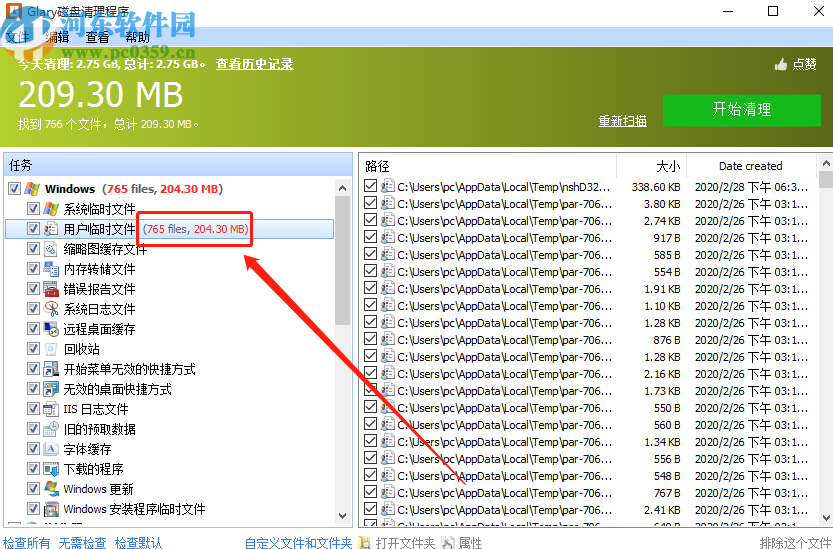
Task: Select file row sized 767 B
Action: click(x=587, y=493)
